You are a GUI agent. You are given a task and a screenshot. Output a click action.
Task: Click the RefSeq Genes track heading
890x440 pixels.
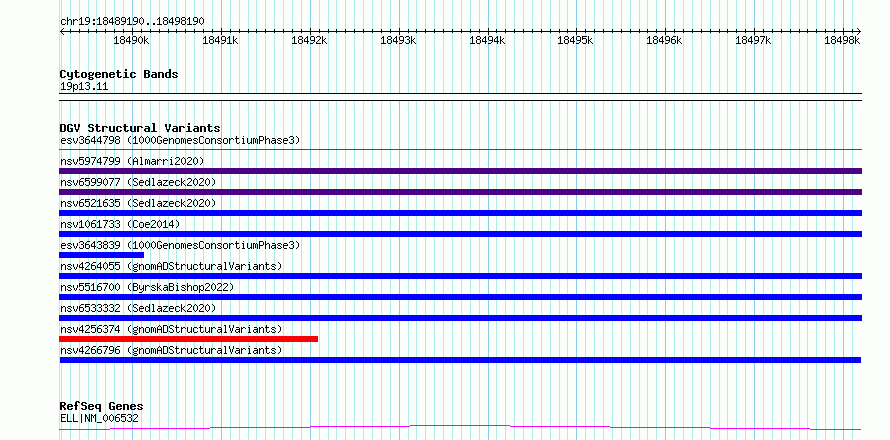click(101, 407)
